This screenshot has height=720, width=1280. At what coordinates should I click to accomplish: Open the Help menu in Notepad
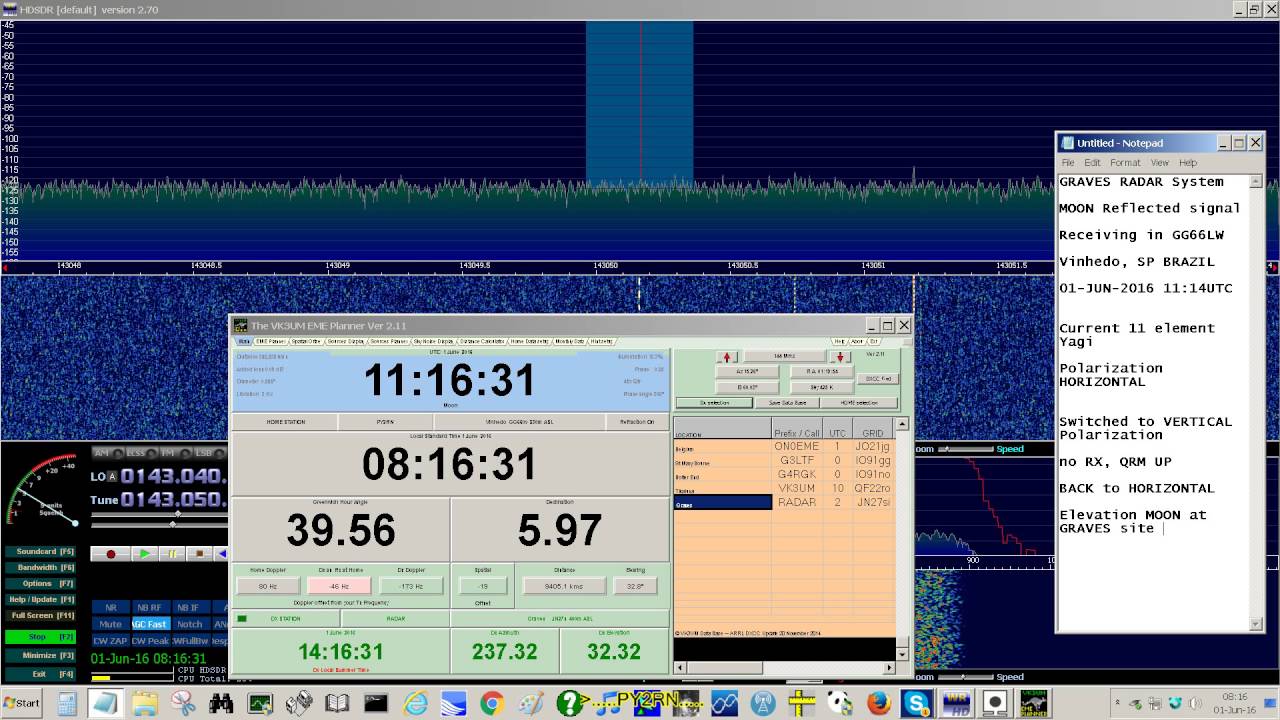(1188, 162)
